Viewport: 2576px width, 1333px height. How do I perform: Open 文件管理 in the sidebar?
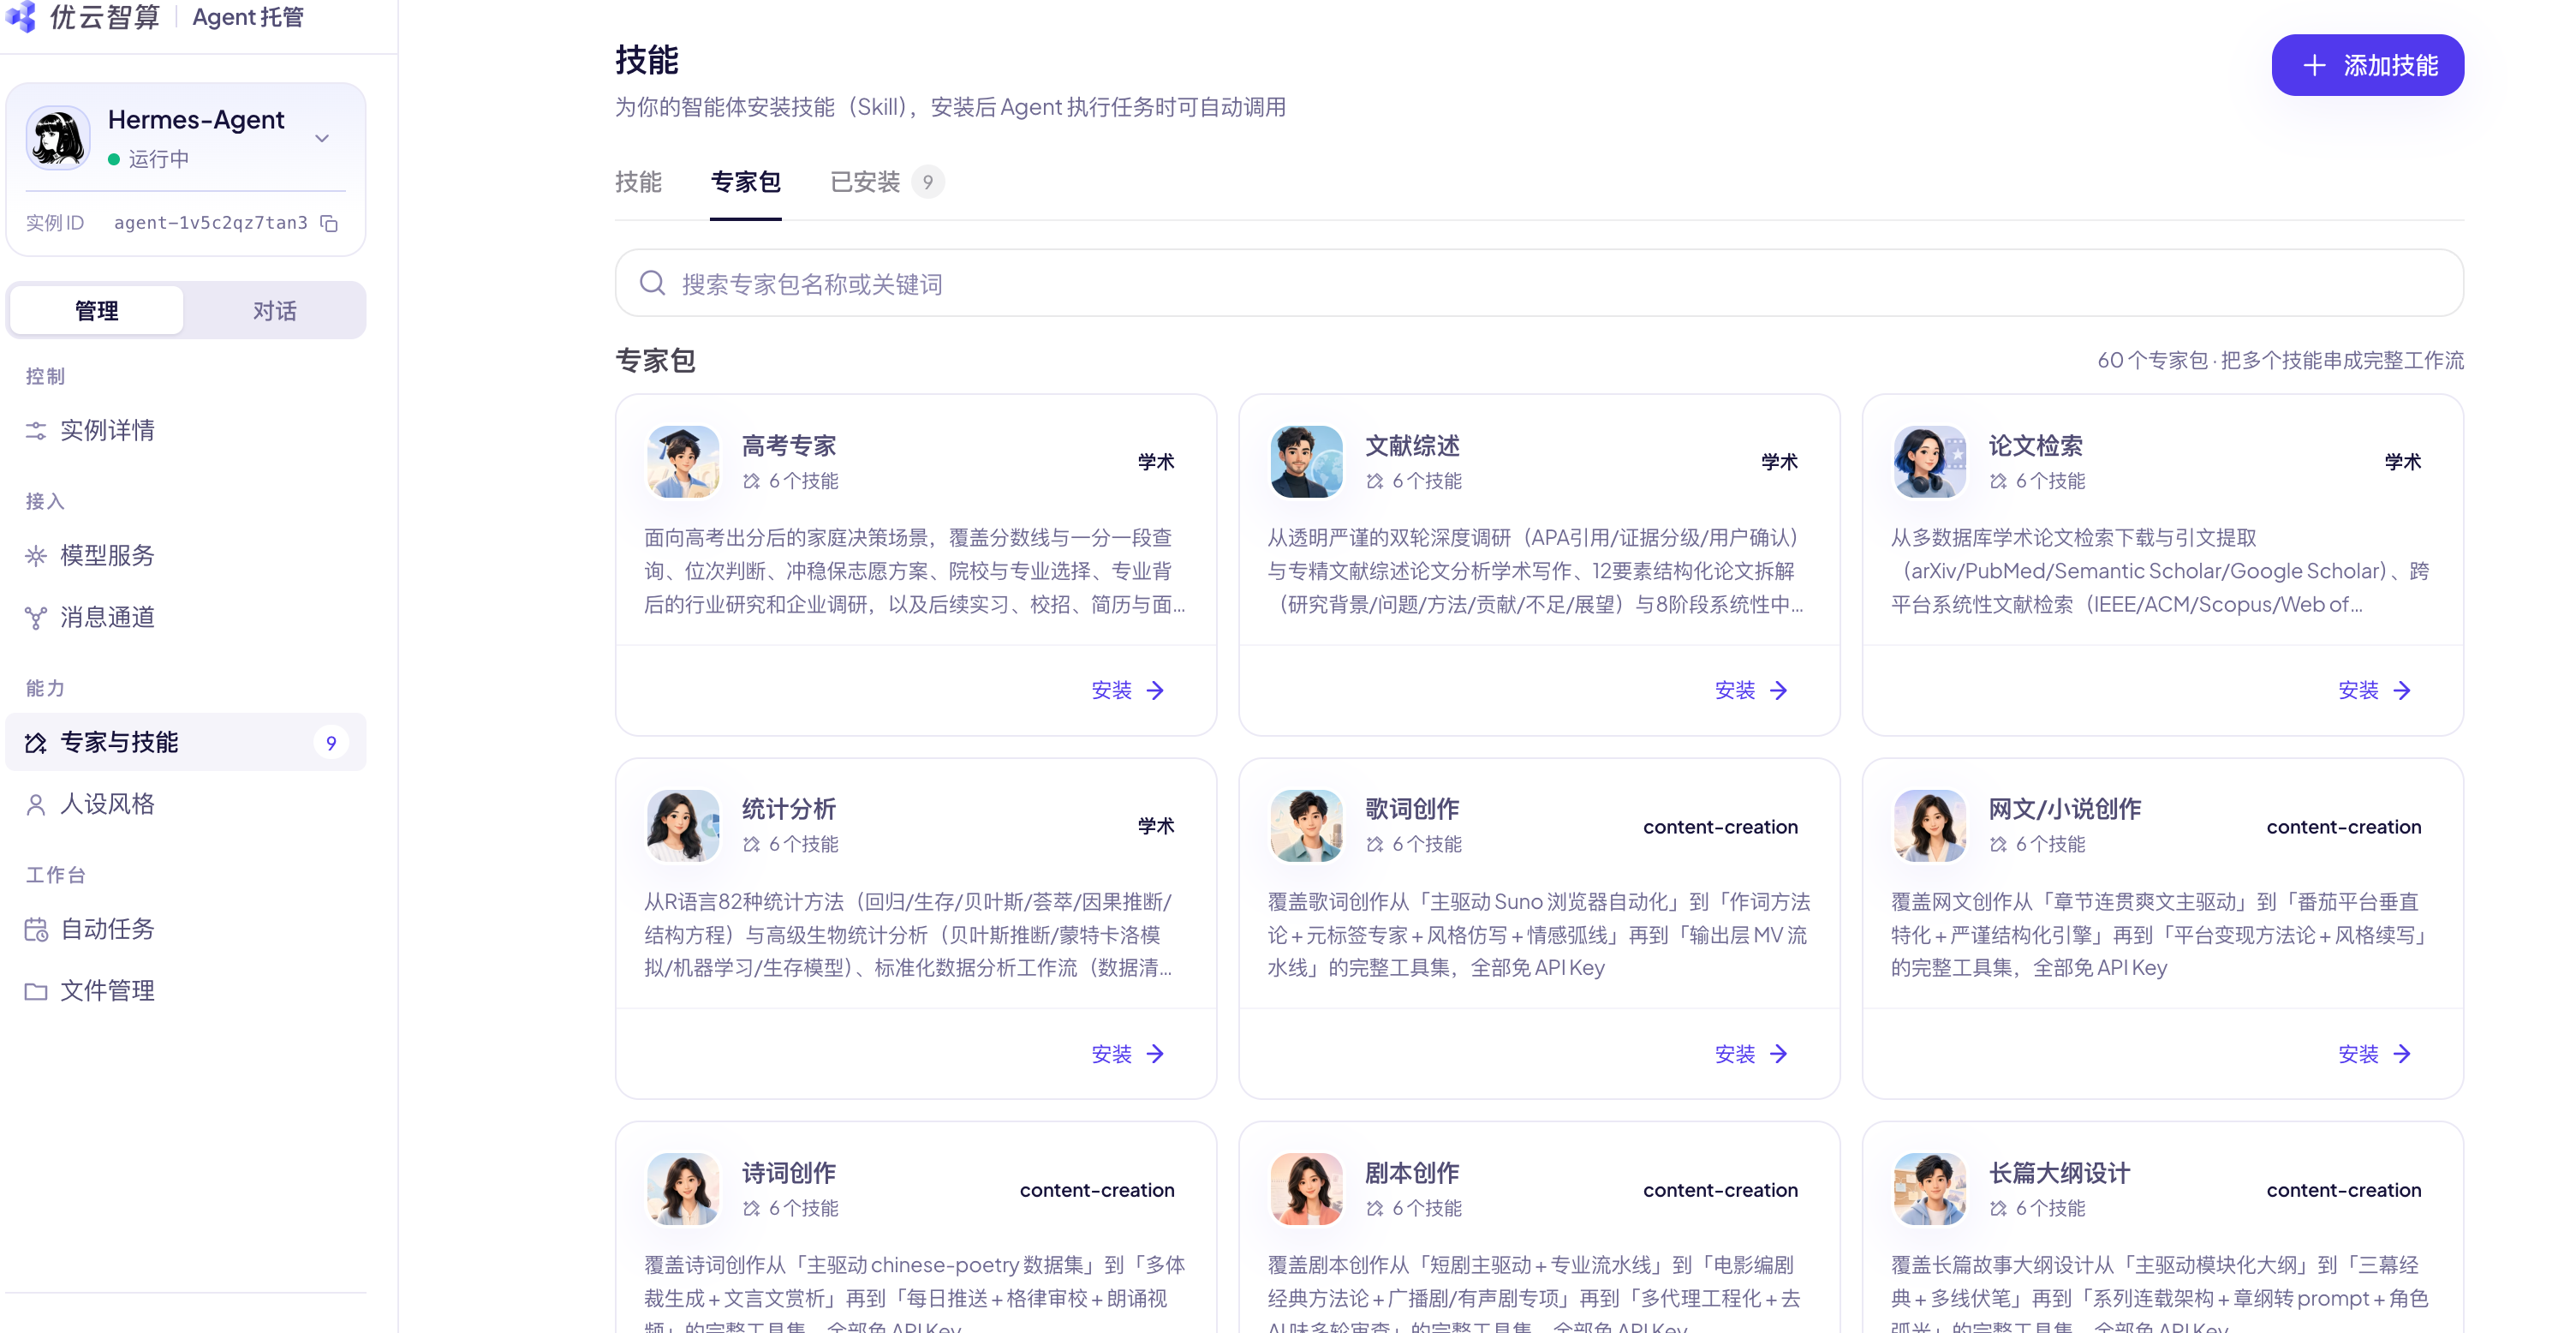coord(185,991)
